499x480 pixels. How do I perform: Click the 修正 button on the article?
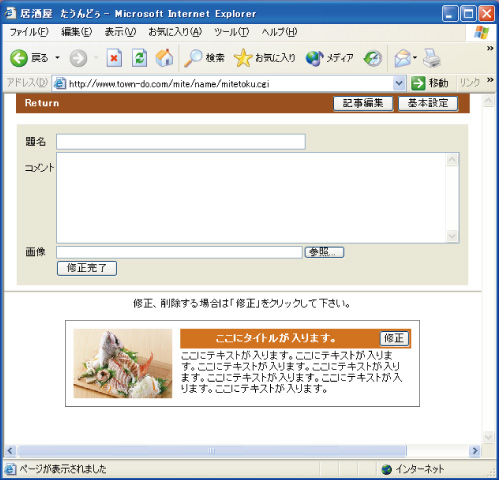click(x=394, y=338)
